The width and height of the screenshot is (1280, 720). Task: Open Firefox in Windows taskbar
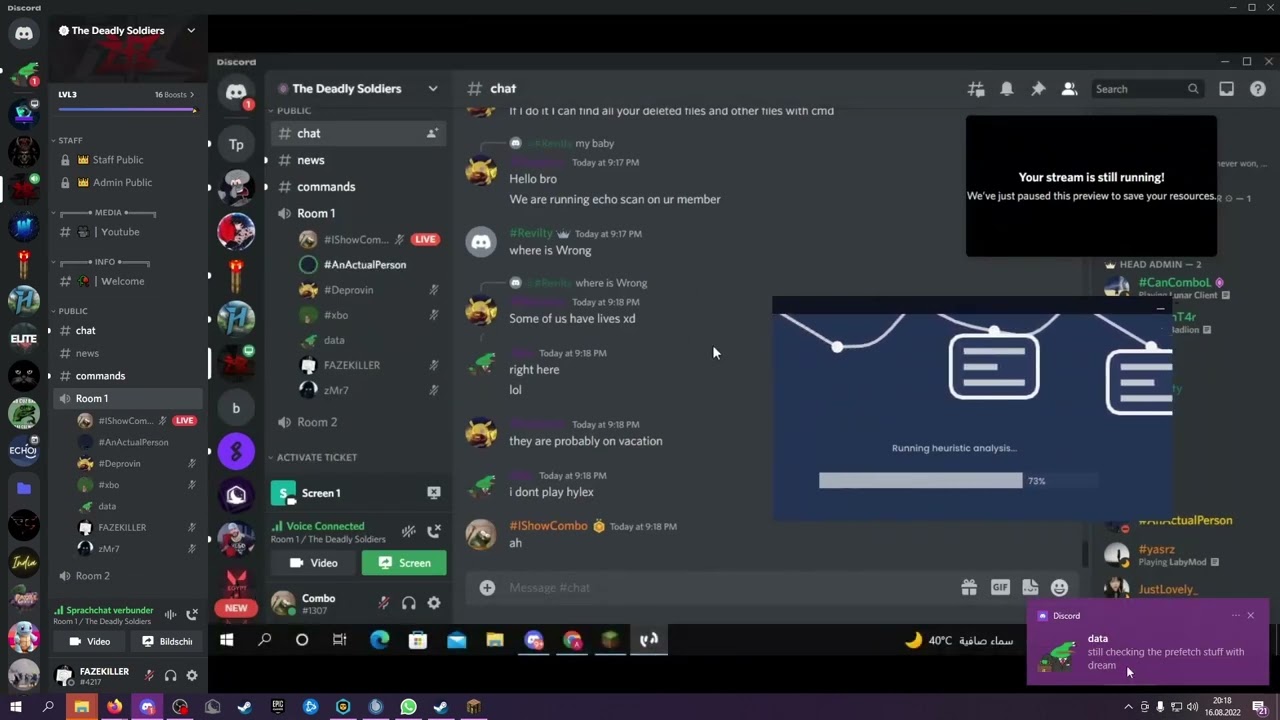click(x=114, y=707)
